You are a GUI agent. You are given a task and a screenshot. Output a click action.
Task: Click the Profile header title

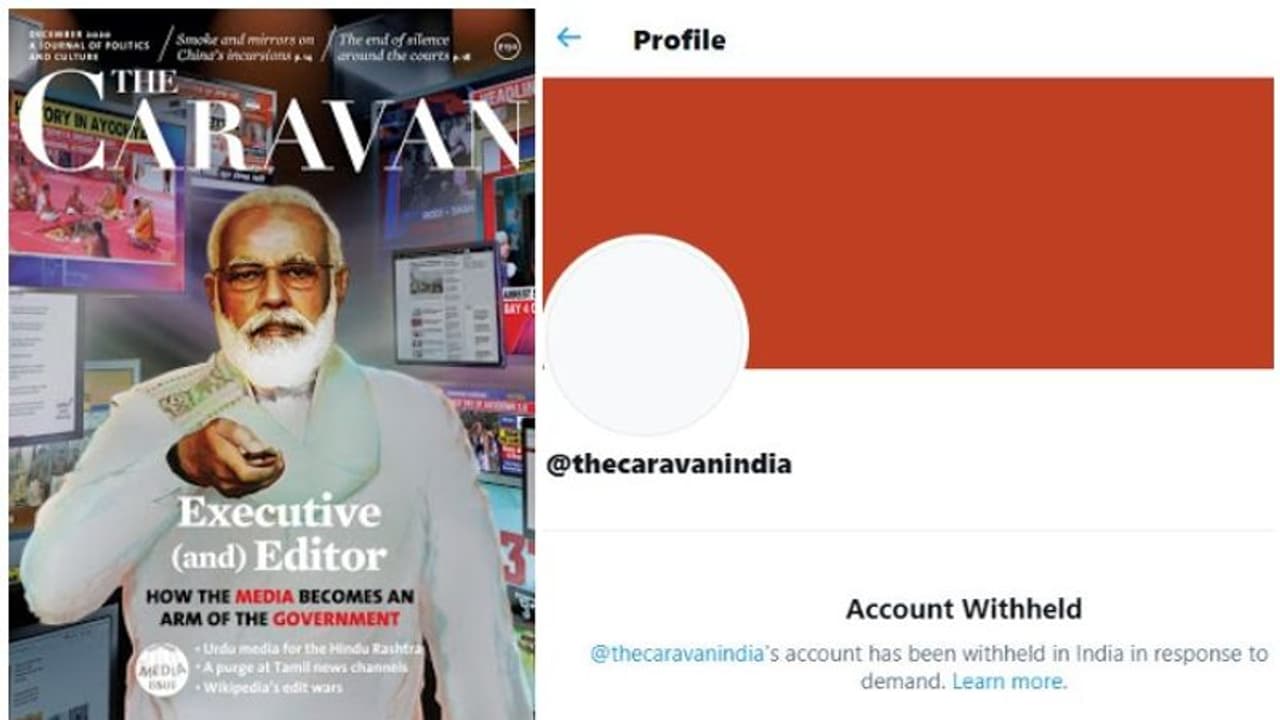coord(679,40)
